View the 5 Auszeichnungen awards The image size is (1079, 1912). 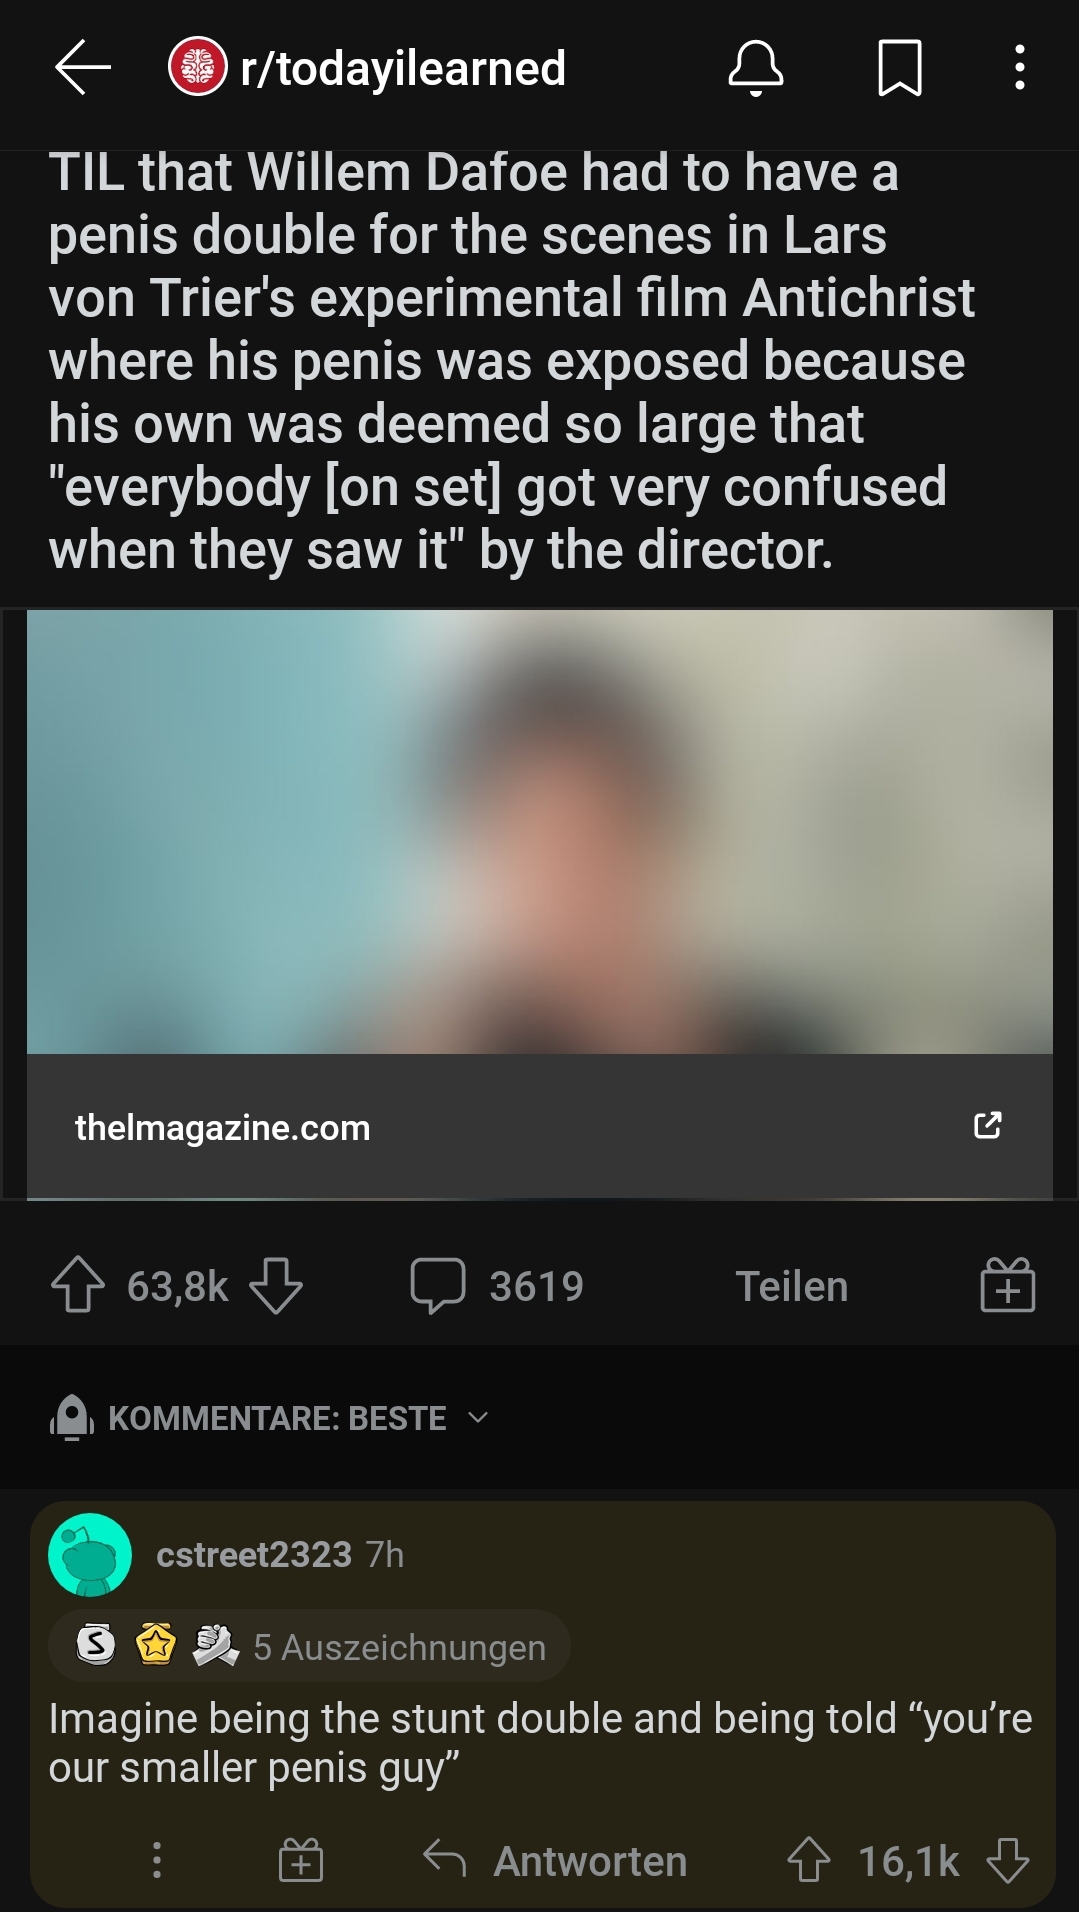309,1646
